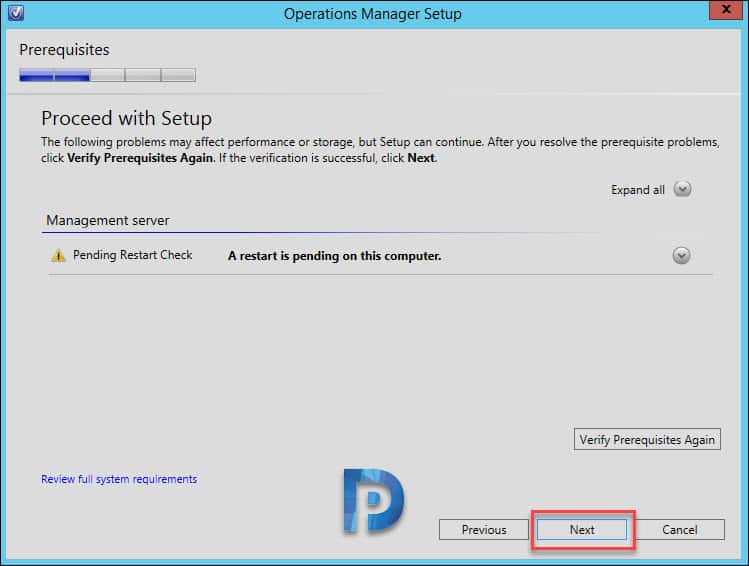Click the Prerequisites progress bar
This screenshot has height=566, width=749.
point(107,75)
